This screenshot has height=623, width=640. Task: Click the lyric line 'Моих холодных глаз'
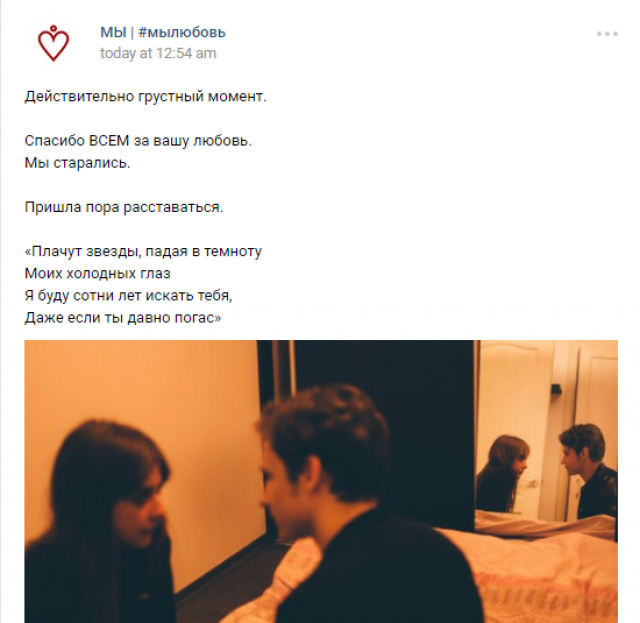[x=97, y=273]
